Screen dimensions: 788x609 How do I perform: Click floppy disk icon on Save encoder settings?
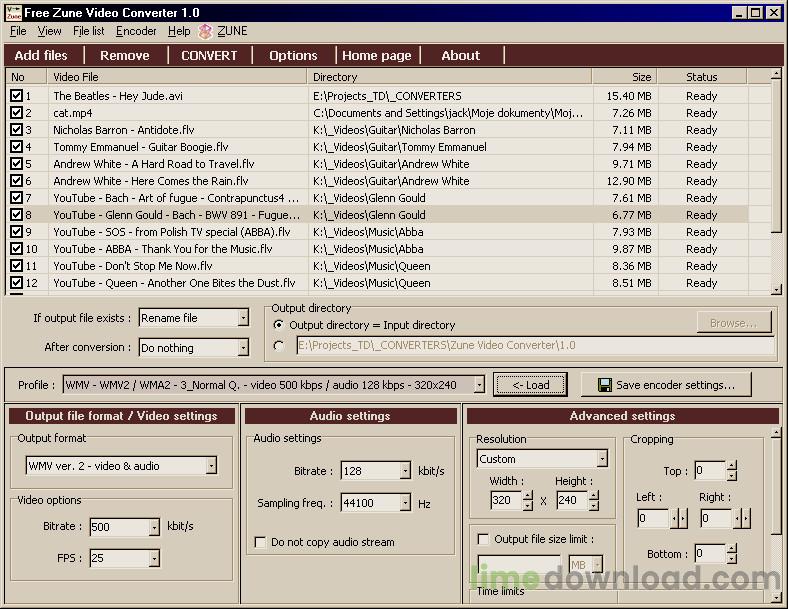click(x=605, y=385)
